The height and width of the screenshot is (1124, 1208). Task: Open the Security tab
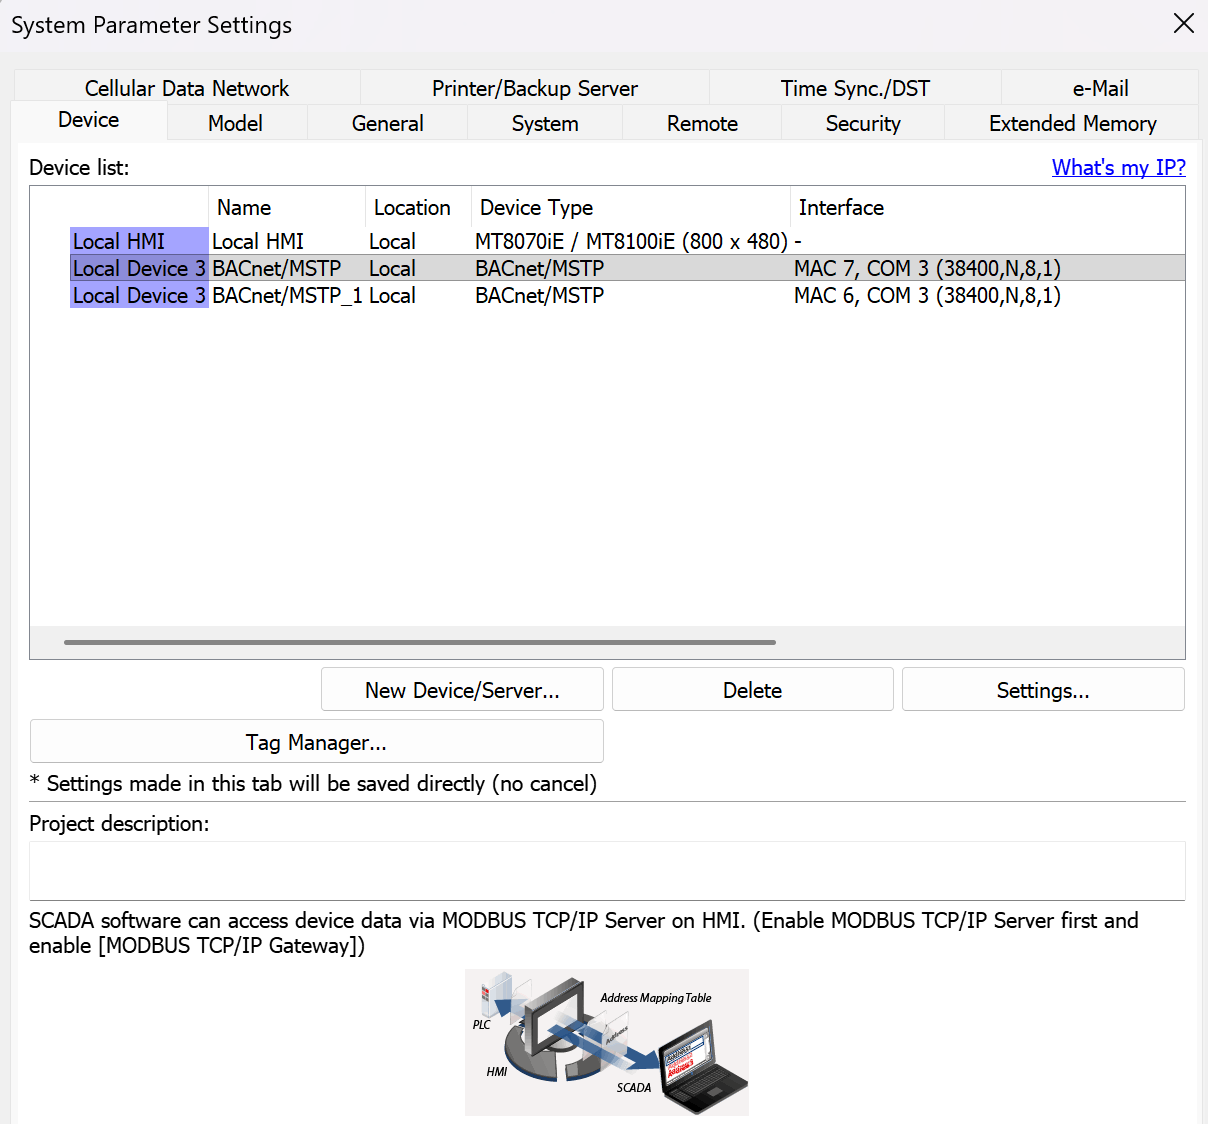point(862,123)
